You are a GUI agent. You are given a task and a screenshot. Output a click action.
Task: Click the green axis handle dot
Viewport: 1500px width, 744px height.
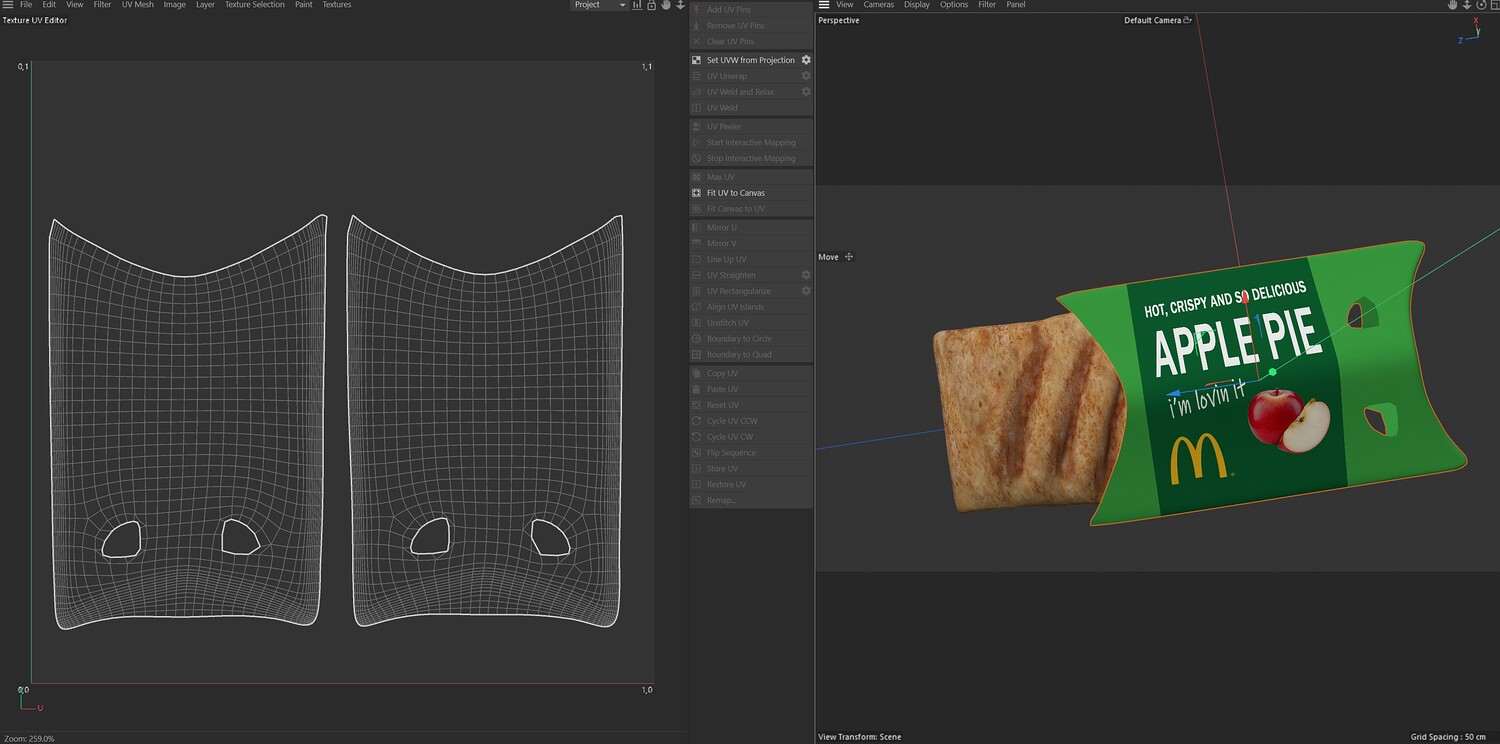1272,372
